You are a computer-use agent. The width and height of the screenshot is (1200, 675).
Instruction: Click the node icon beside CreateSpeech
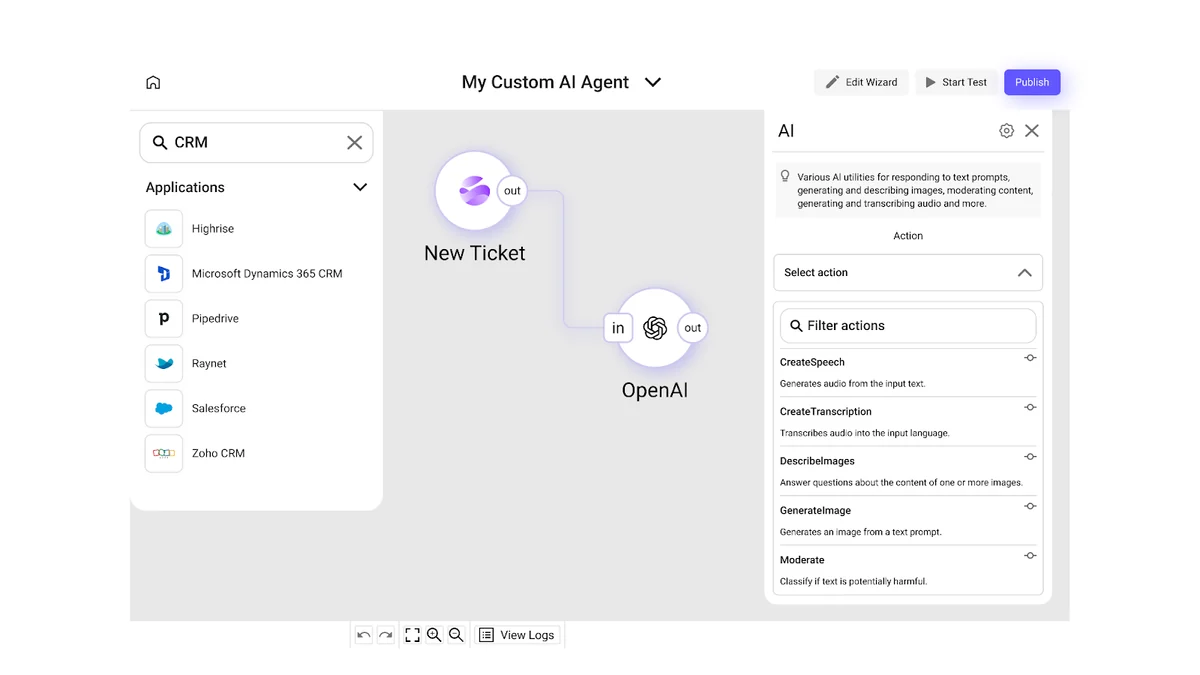[x=1030, y=358]
